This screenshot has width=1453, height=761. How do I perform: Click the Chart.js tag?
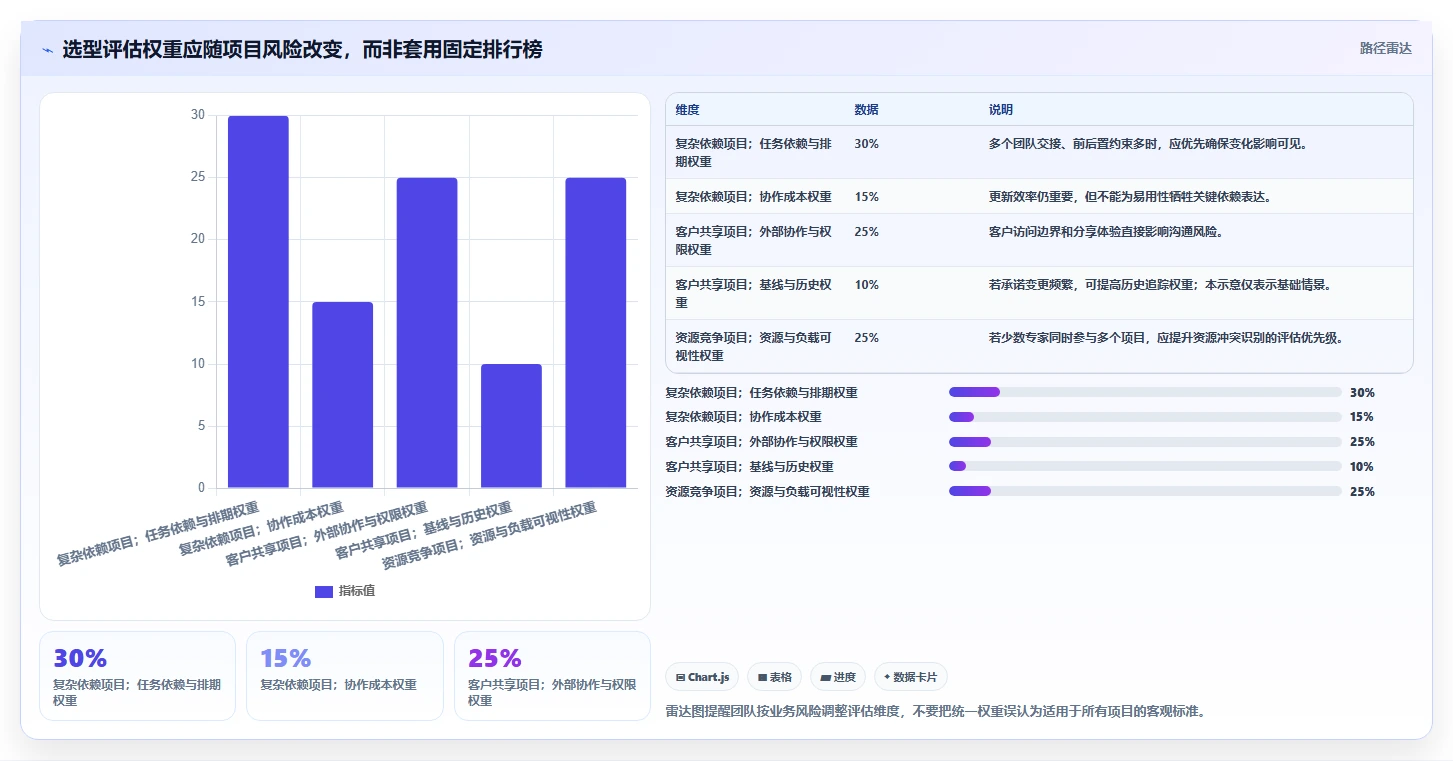pos(702,677)
